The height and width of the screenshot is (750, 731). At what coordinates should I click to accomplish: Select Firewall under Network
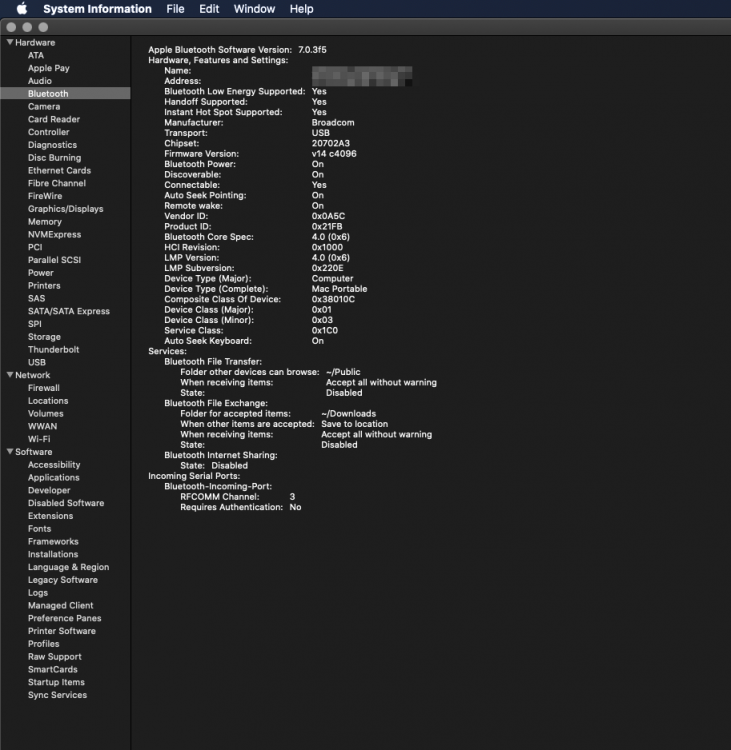pyautogui.click(x=44, y=388)
